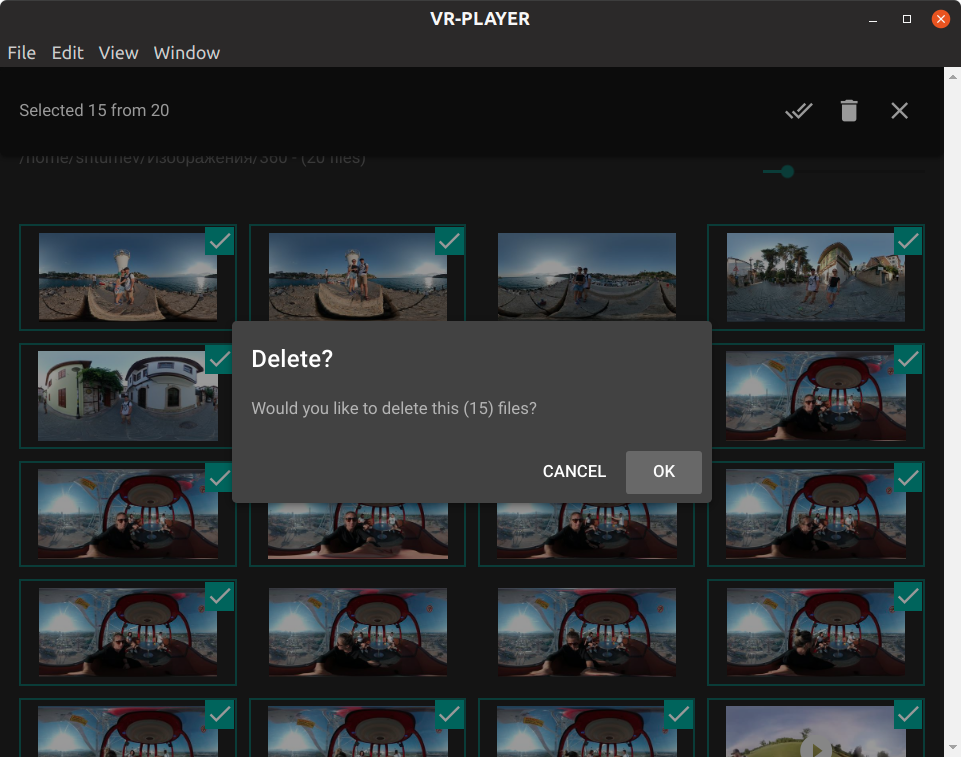Exit selection mode via the X icon

click(x=899, y=110)
